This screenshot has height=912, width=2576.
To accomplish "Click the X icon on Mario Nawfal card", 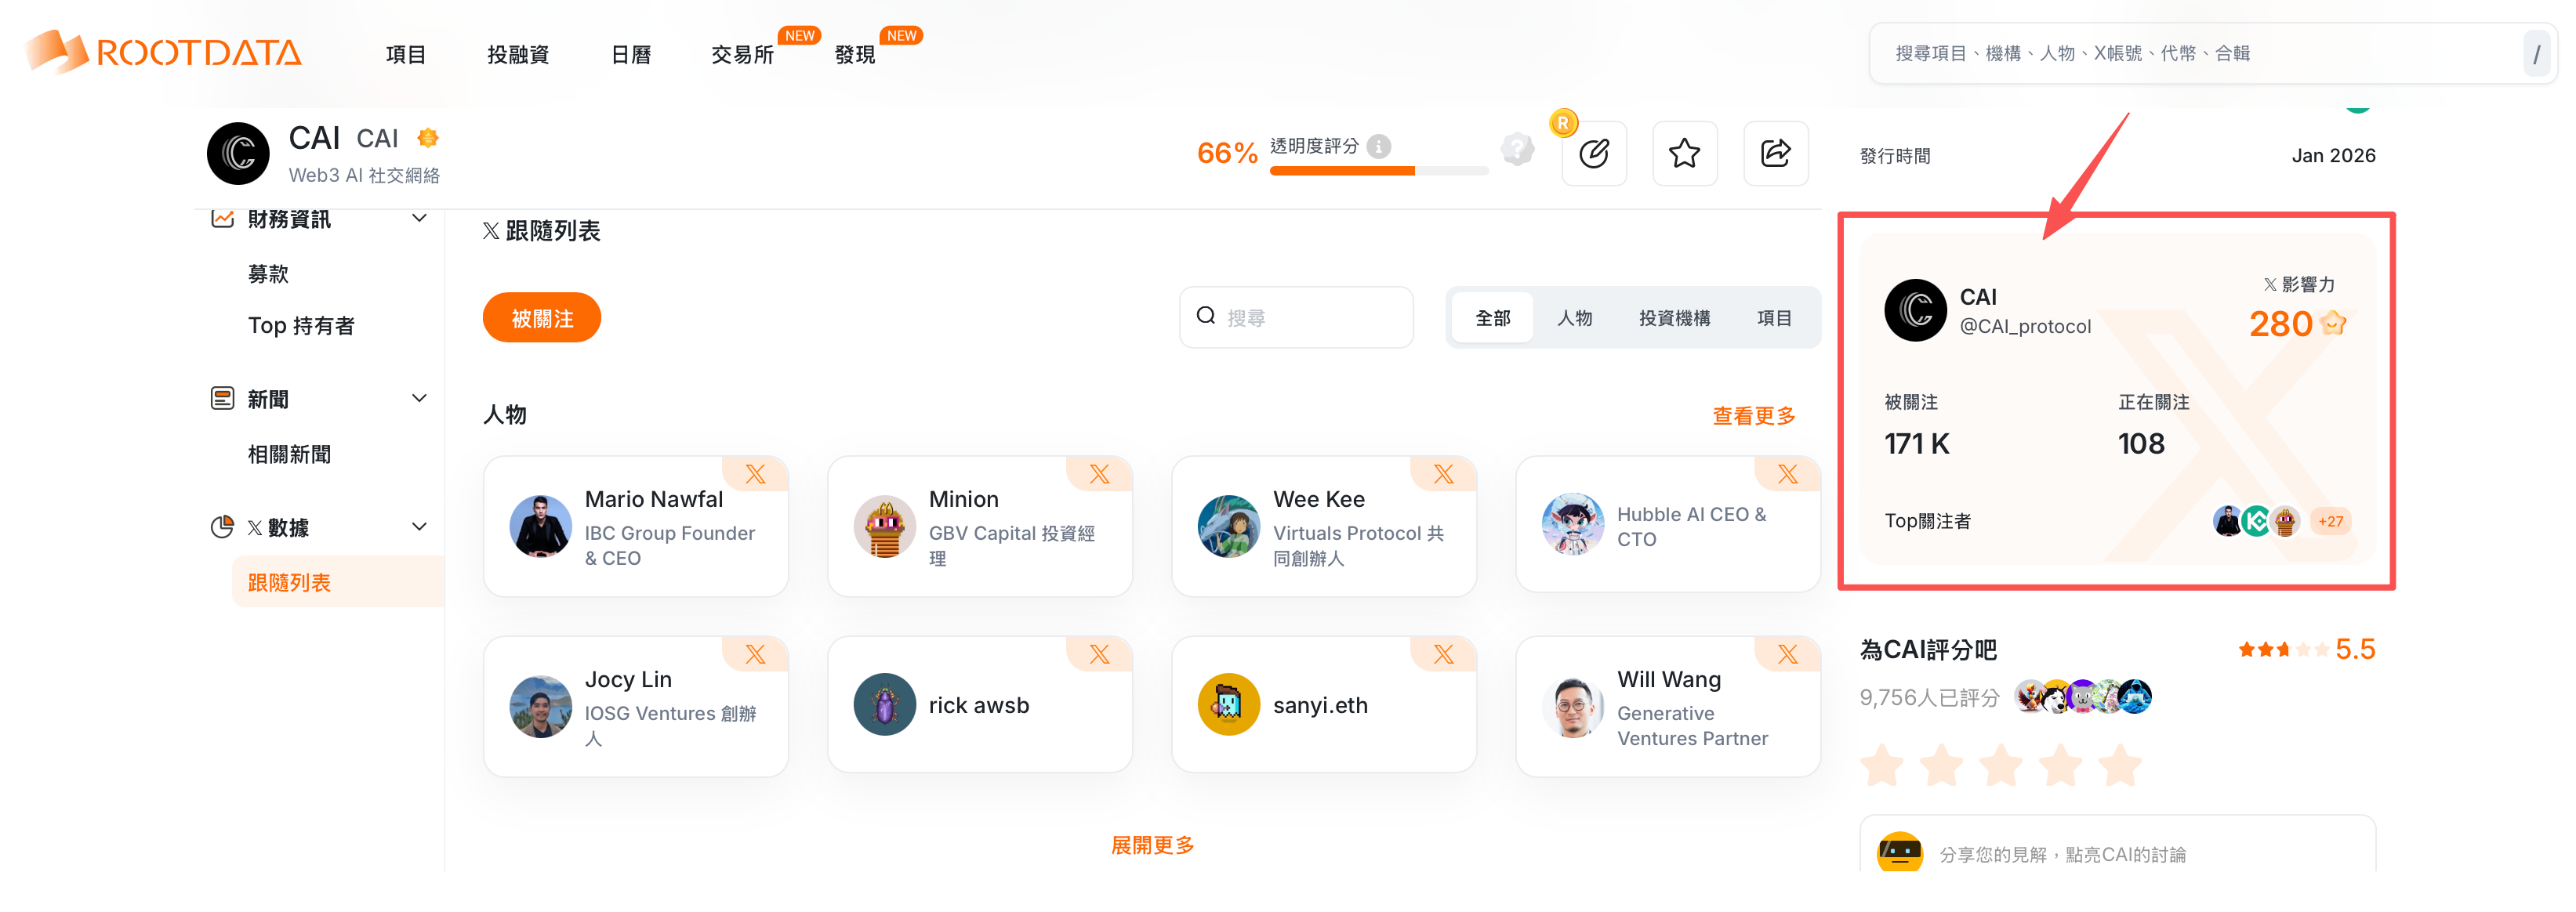I will [755, 474].
